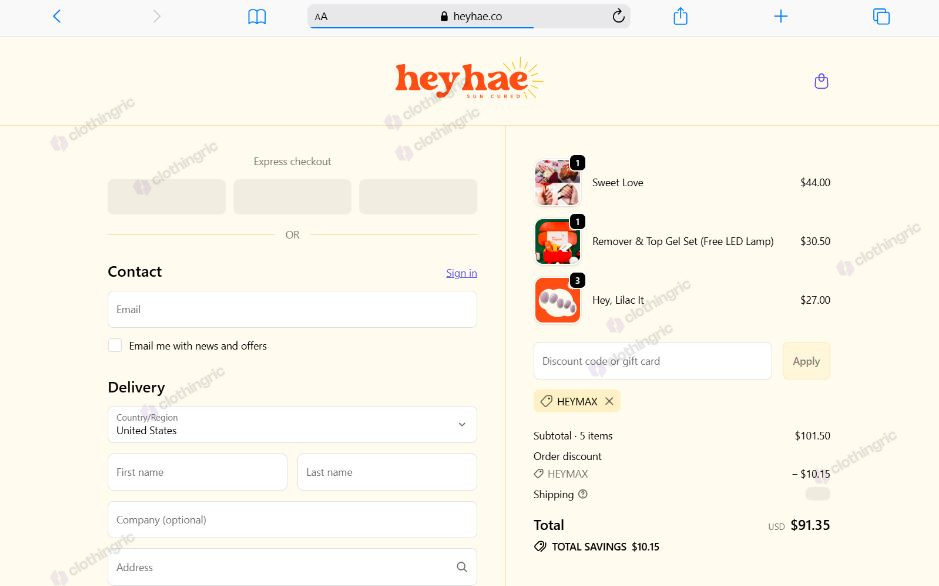Go back with Safari's back arrow
Screen dimensions: 939x586
pyautogui.click(x=57, y=16)
